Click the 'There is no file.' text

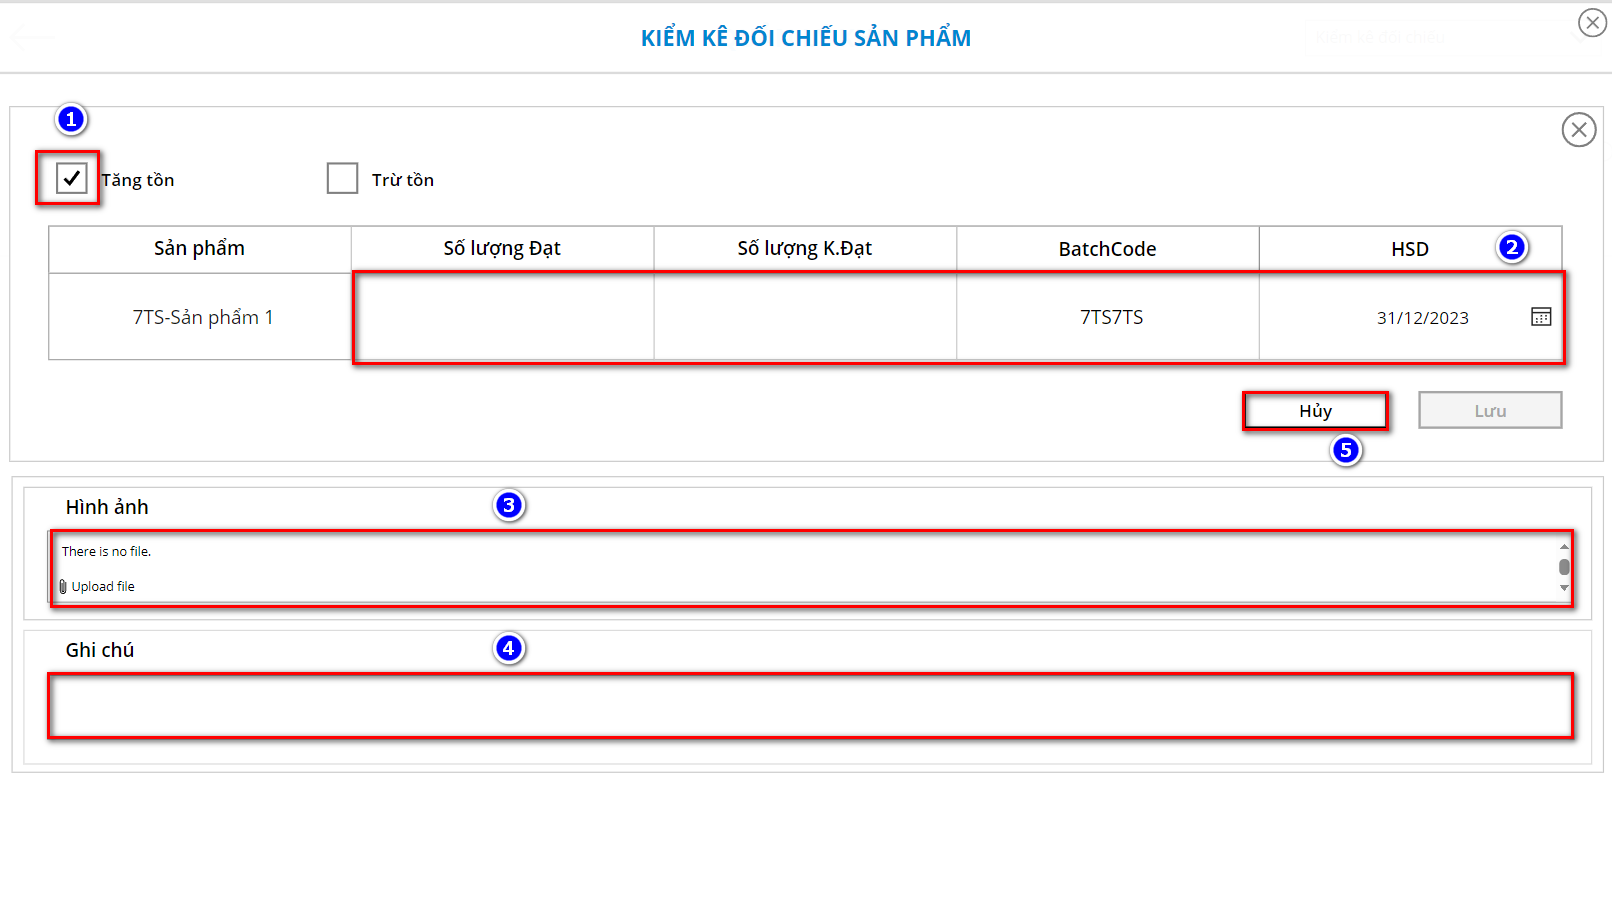(106, 551)
